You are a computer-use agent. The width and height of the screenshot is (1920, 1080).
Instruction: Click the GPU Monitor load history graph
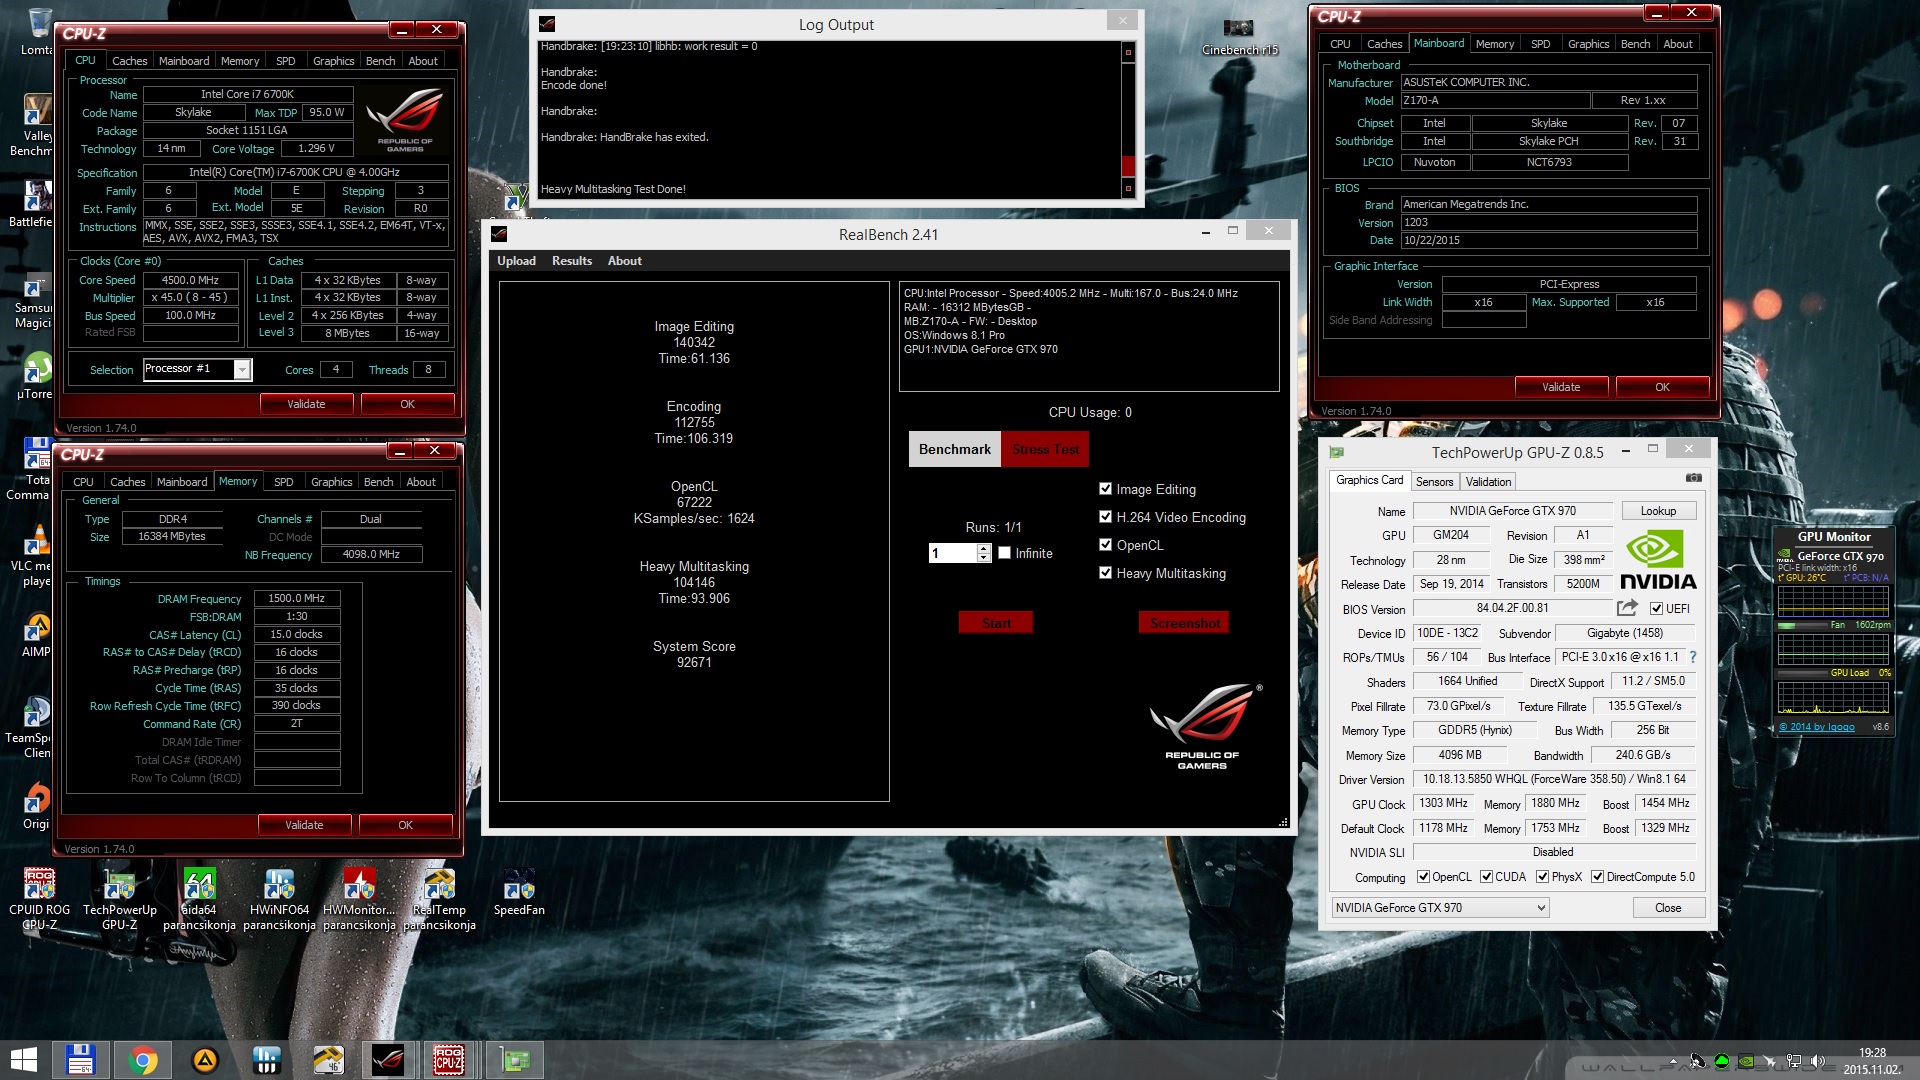(1833, 697)
